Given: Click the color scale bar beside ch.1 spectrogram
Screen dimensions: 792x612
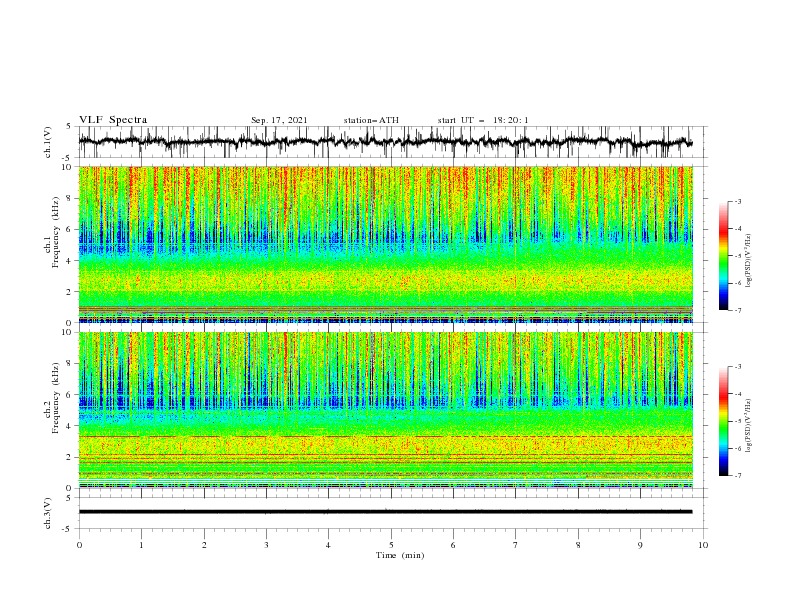Looking at the screenshot, I should [x=723, y=255].
